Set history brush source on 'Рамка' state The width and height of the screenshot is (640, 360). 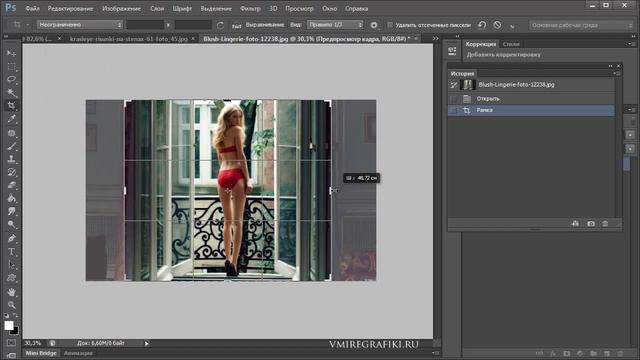[453, 110]
